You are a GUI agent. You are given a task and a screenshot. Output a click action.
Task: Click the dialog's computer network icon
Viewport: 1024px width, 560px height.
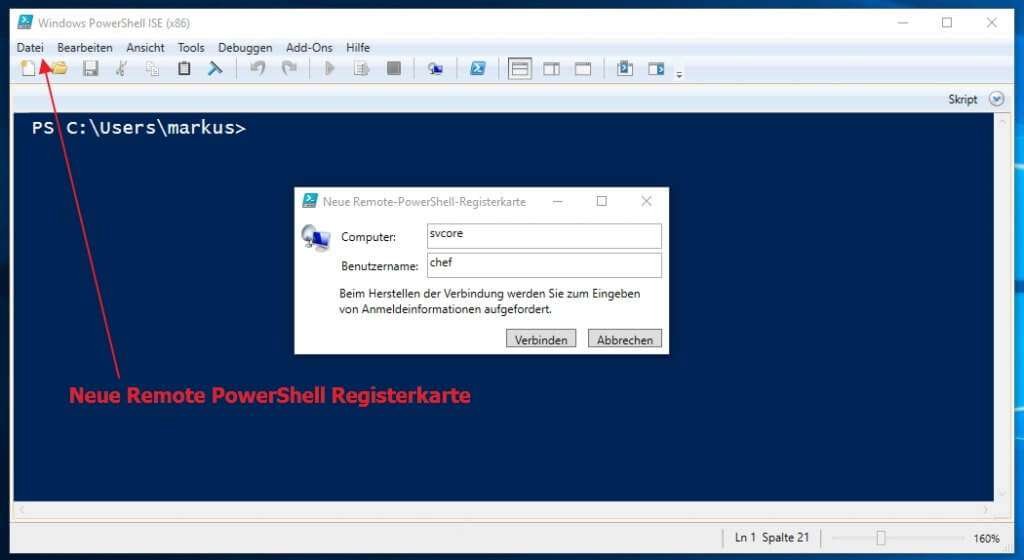(315, 238)
